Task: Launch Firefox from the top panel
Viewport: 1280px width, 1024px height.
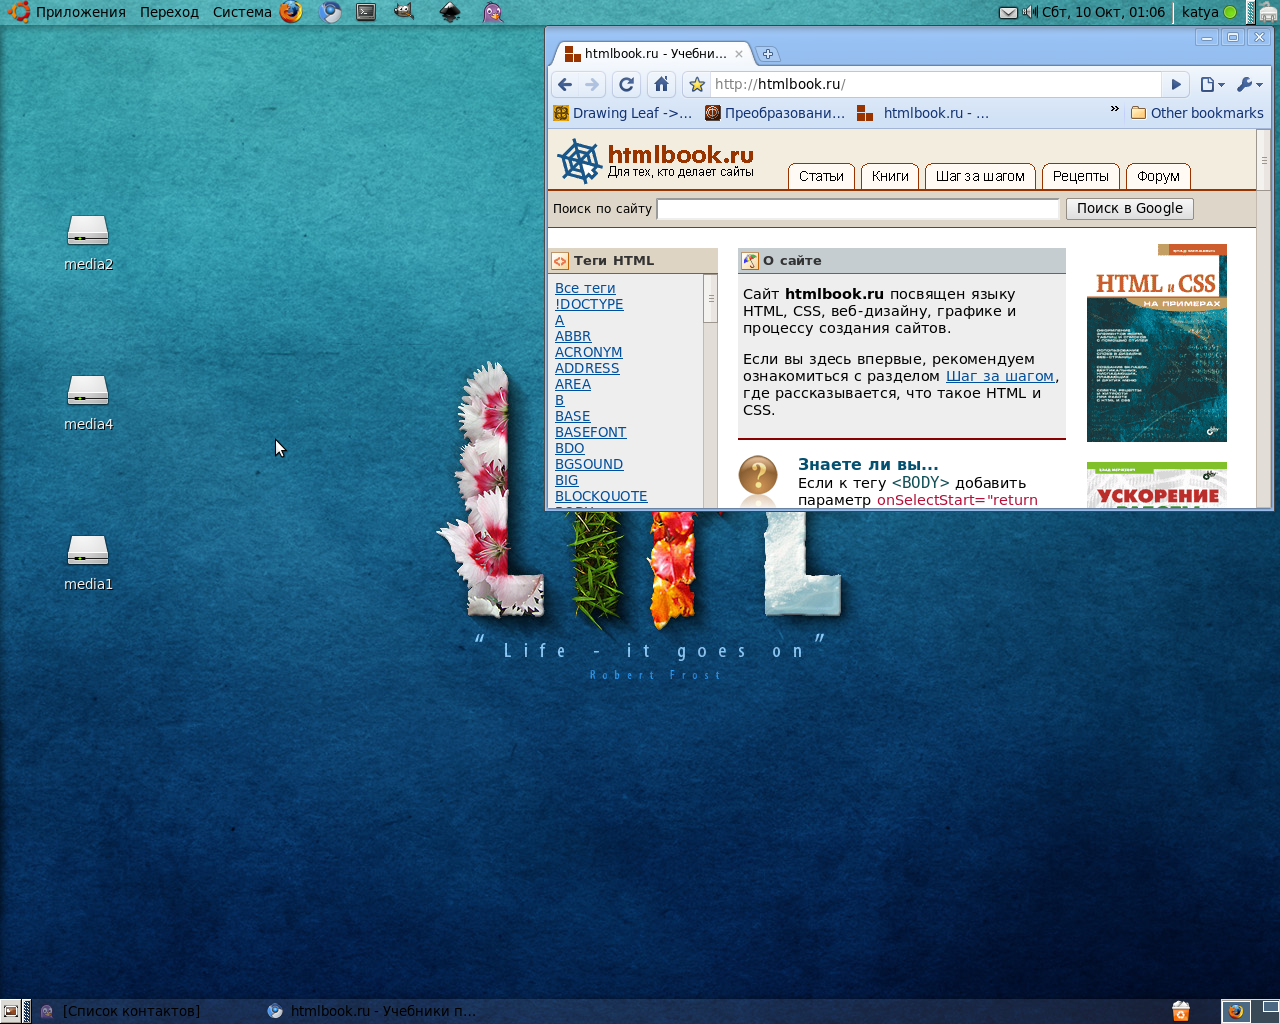Action: pos(291,12)
